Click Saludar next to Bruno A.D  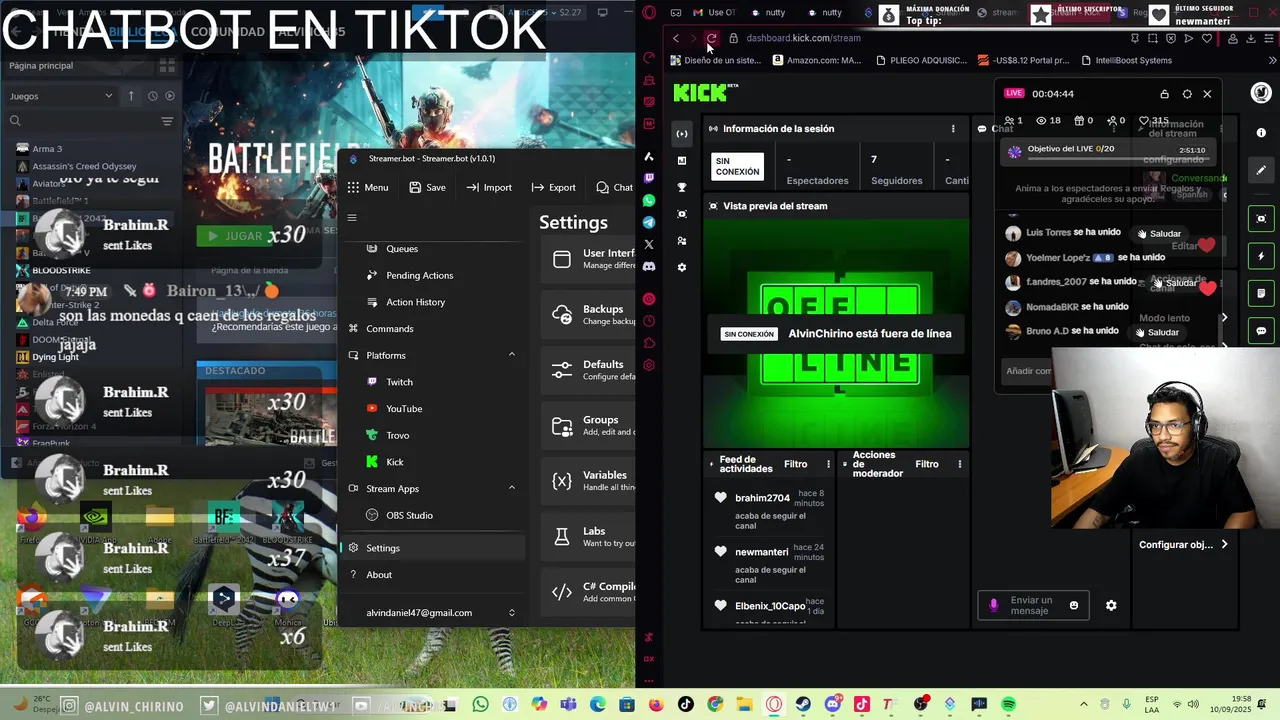pyautogui.click(x=1157, y=332)
